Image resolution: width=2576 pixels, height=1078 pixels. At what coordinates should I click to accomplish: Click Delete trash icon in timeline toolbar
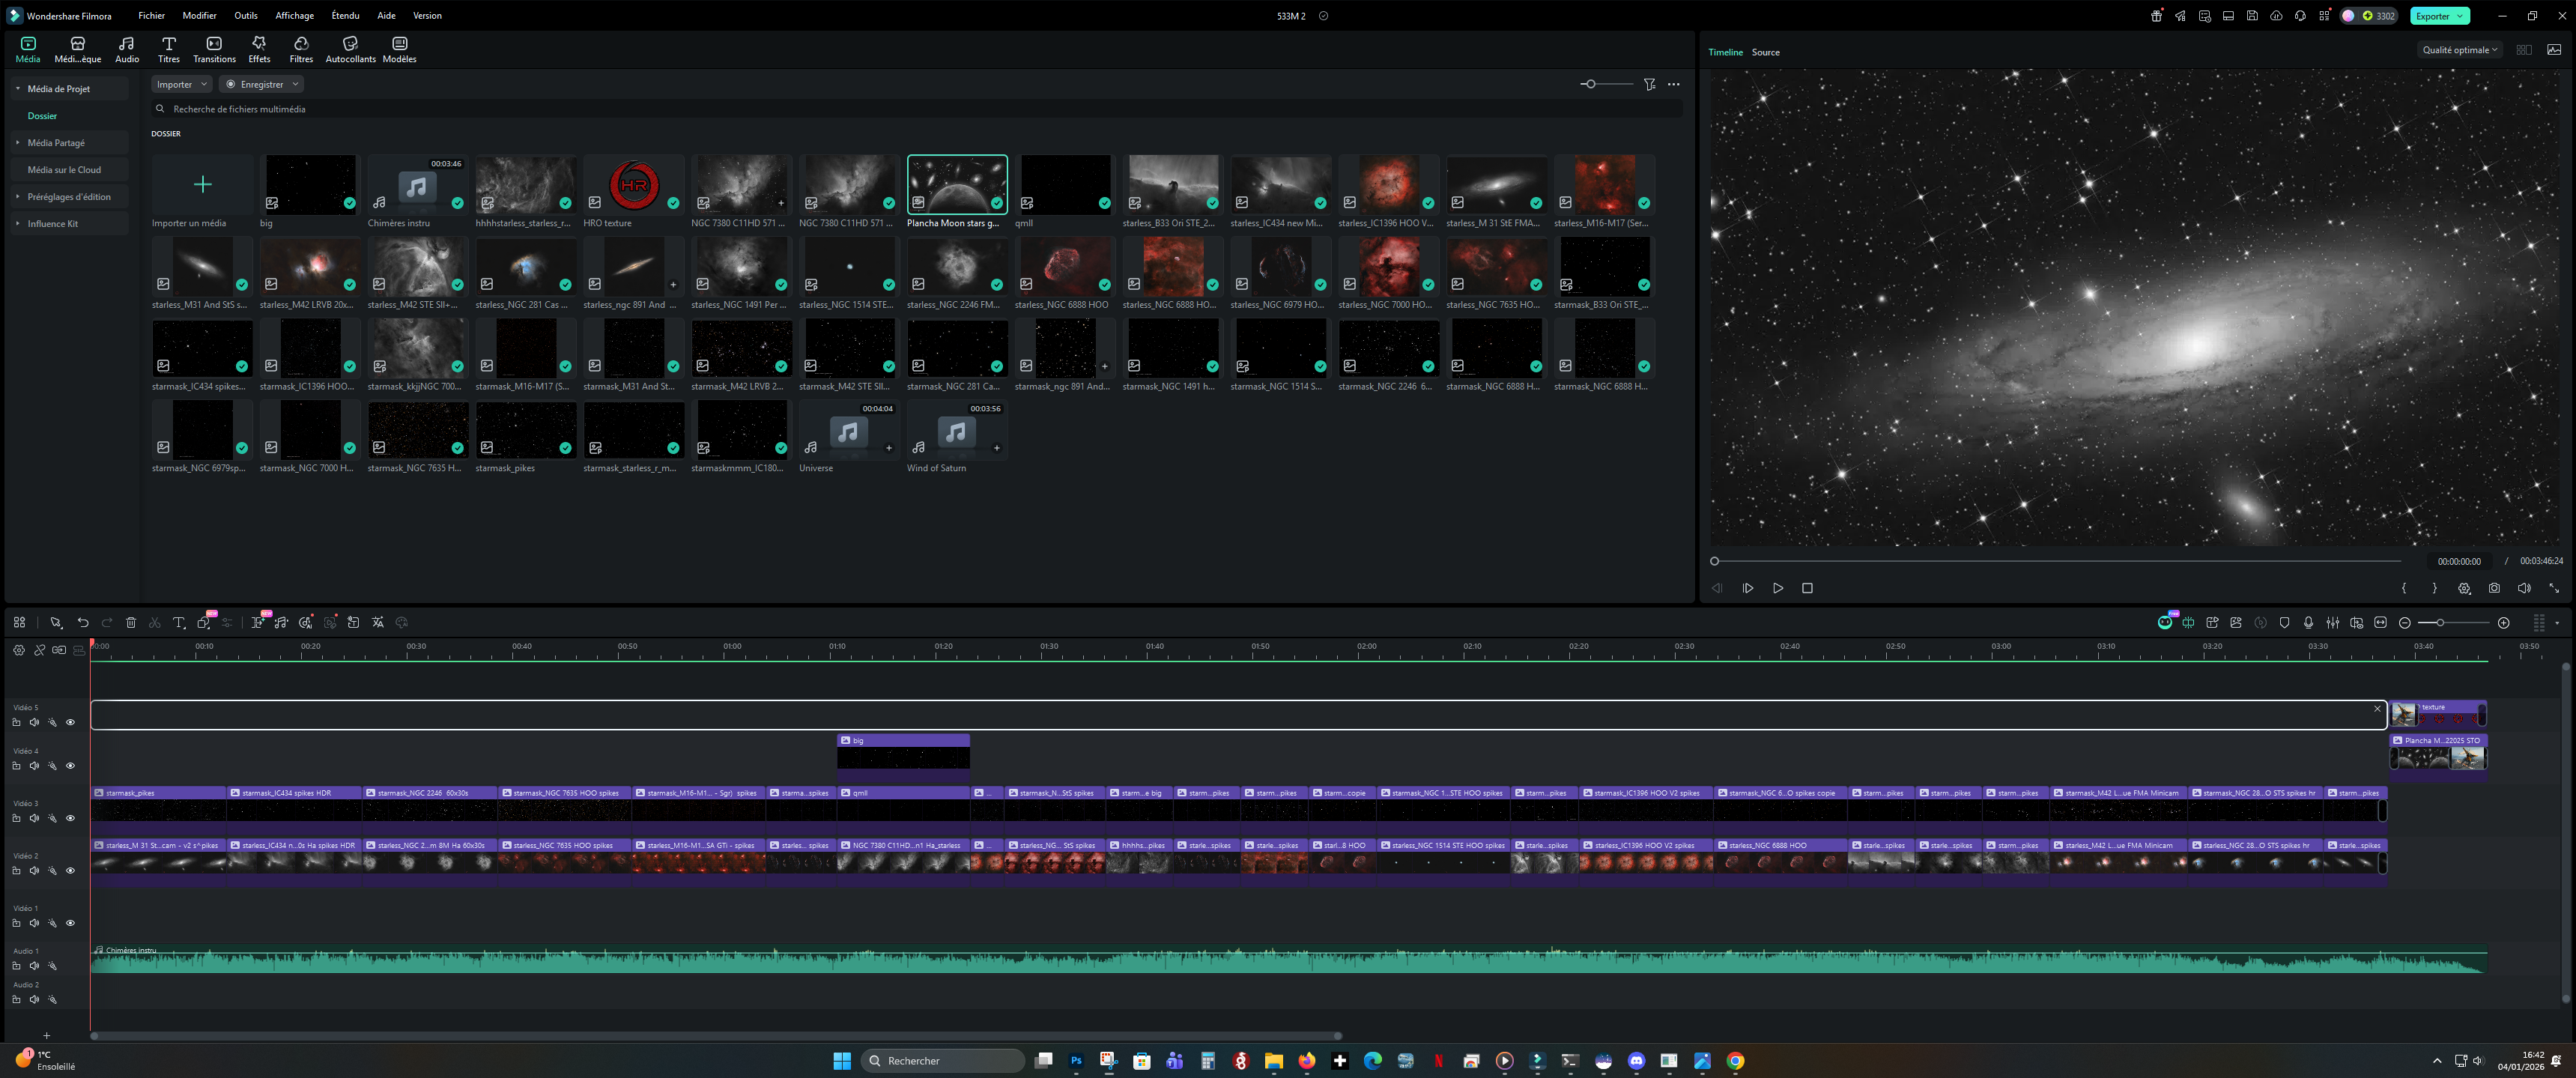(x=131, y=623)
